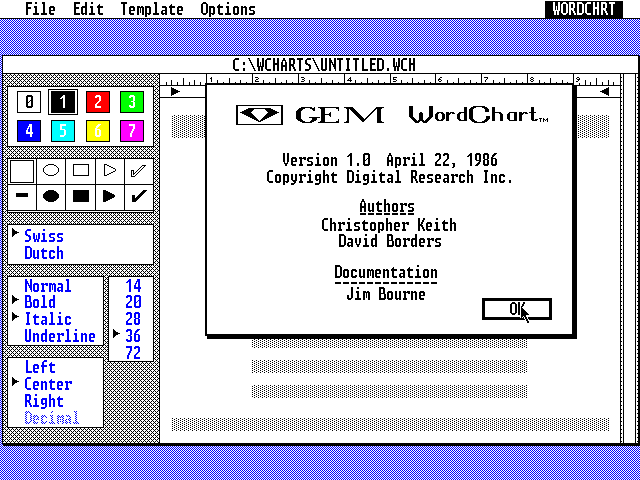
Task: Align text Right
Action: pyautogui.click(x=44, y=401)
